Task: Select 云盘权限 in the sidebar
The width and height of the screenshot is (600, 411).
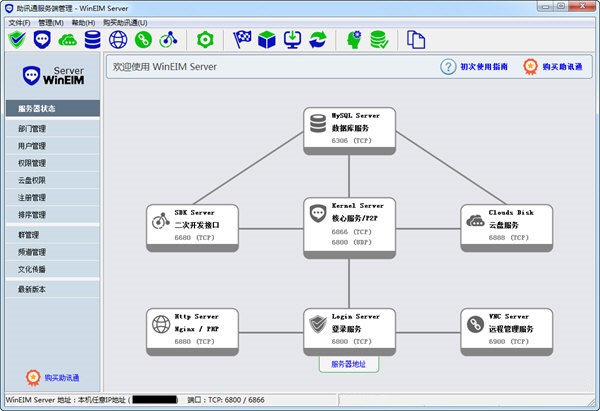Action: (x=32, y=180)
